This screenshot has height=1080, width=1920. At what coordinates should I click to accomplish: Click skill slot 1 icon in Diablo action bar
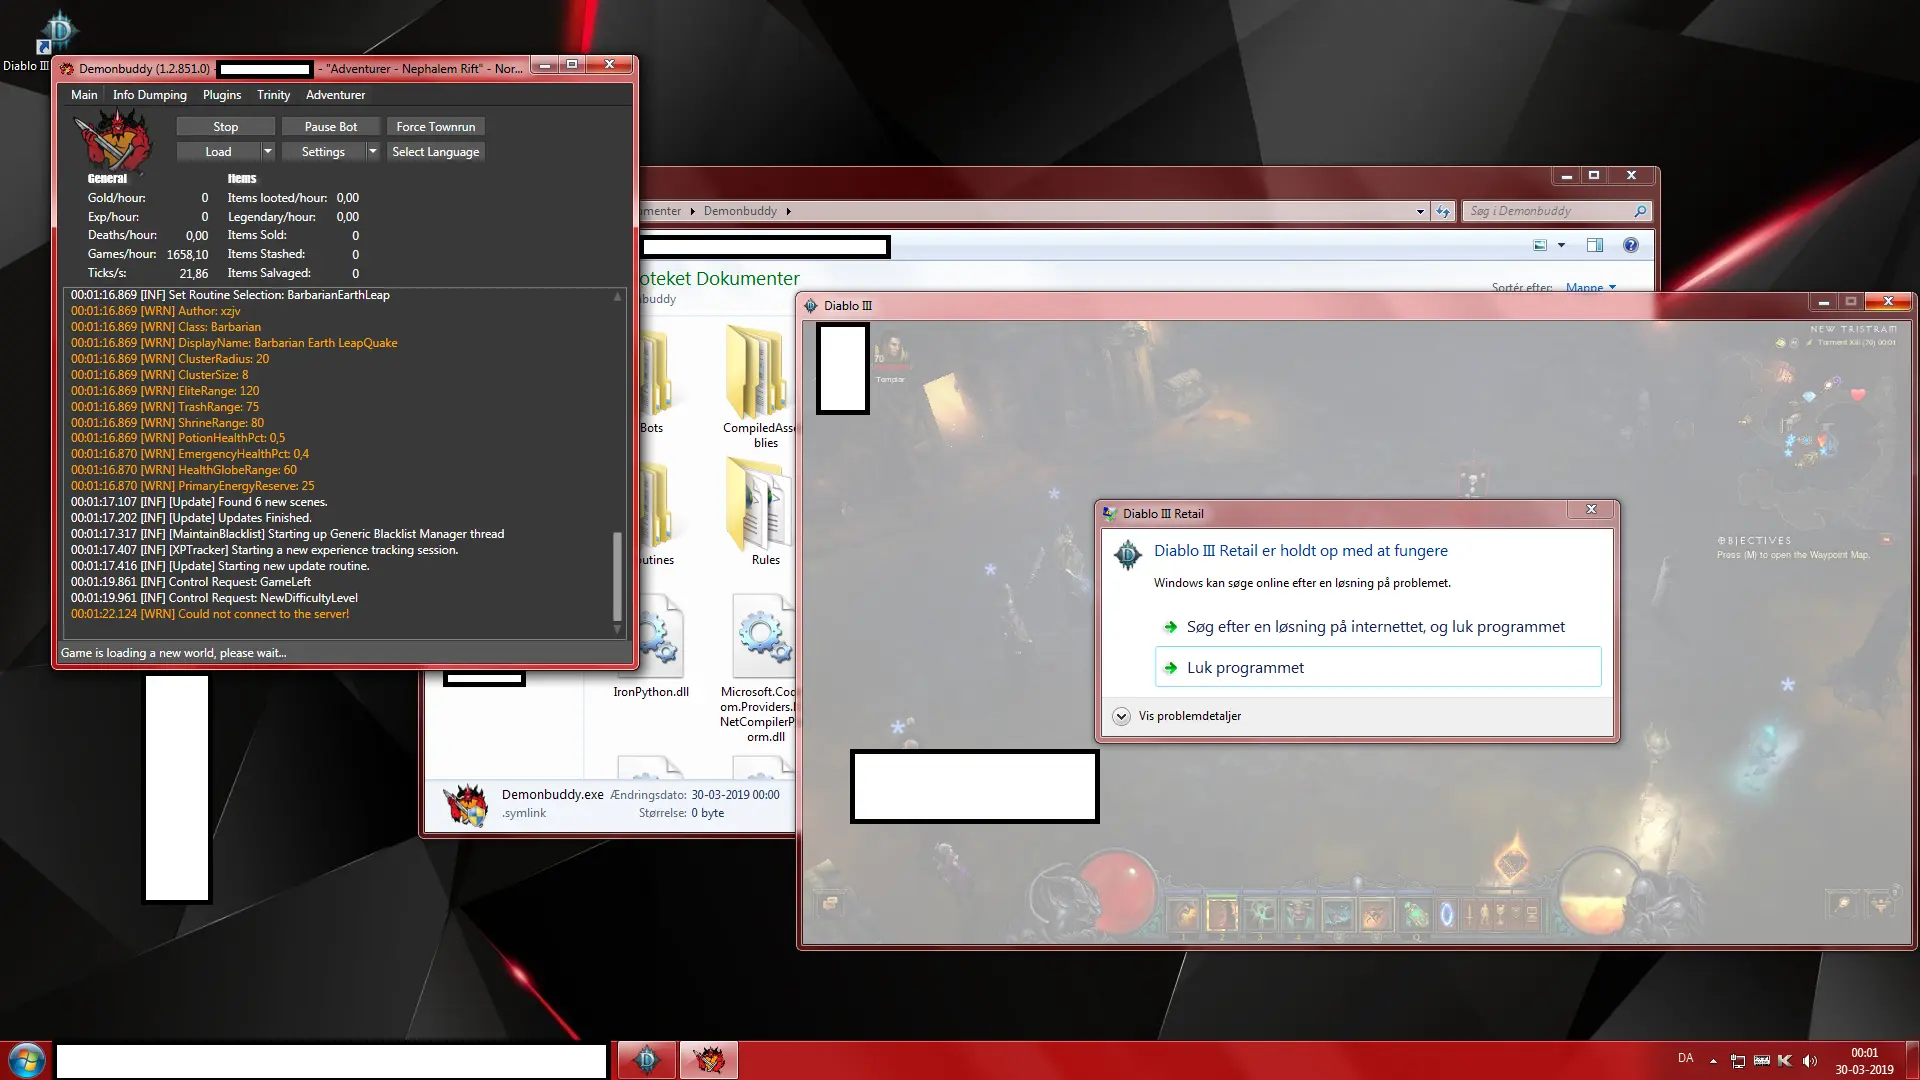click(1184, 914)
